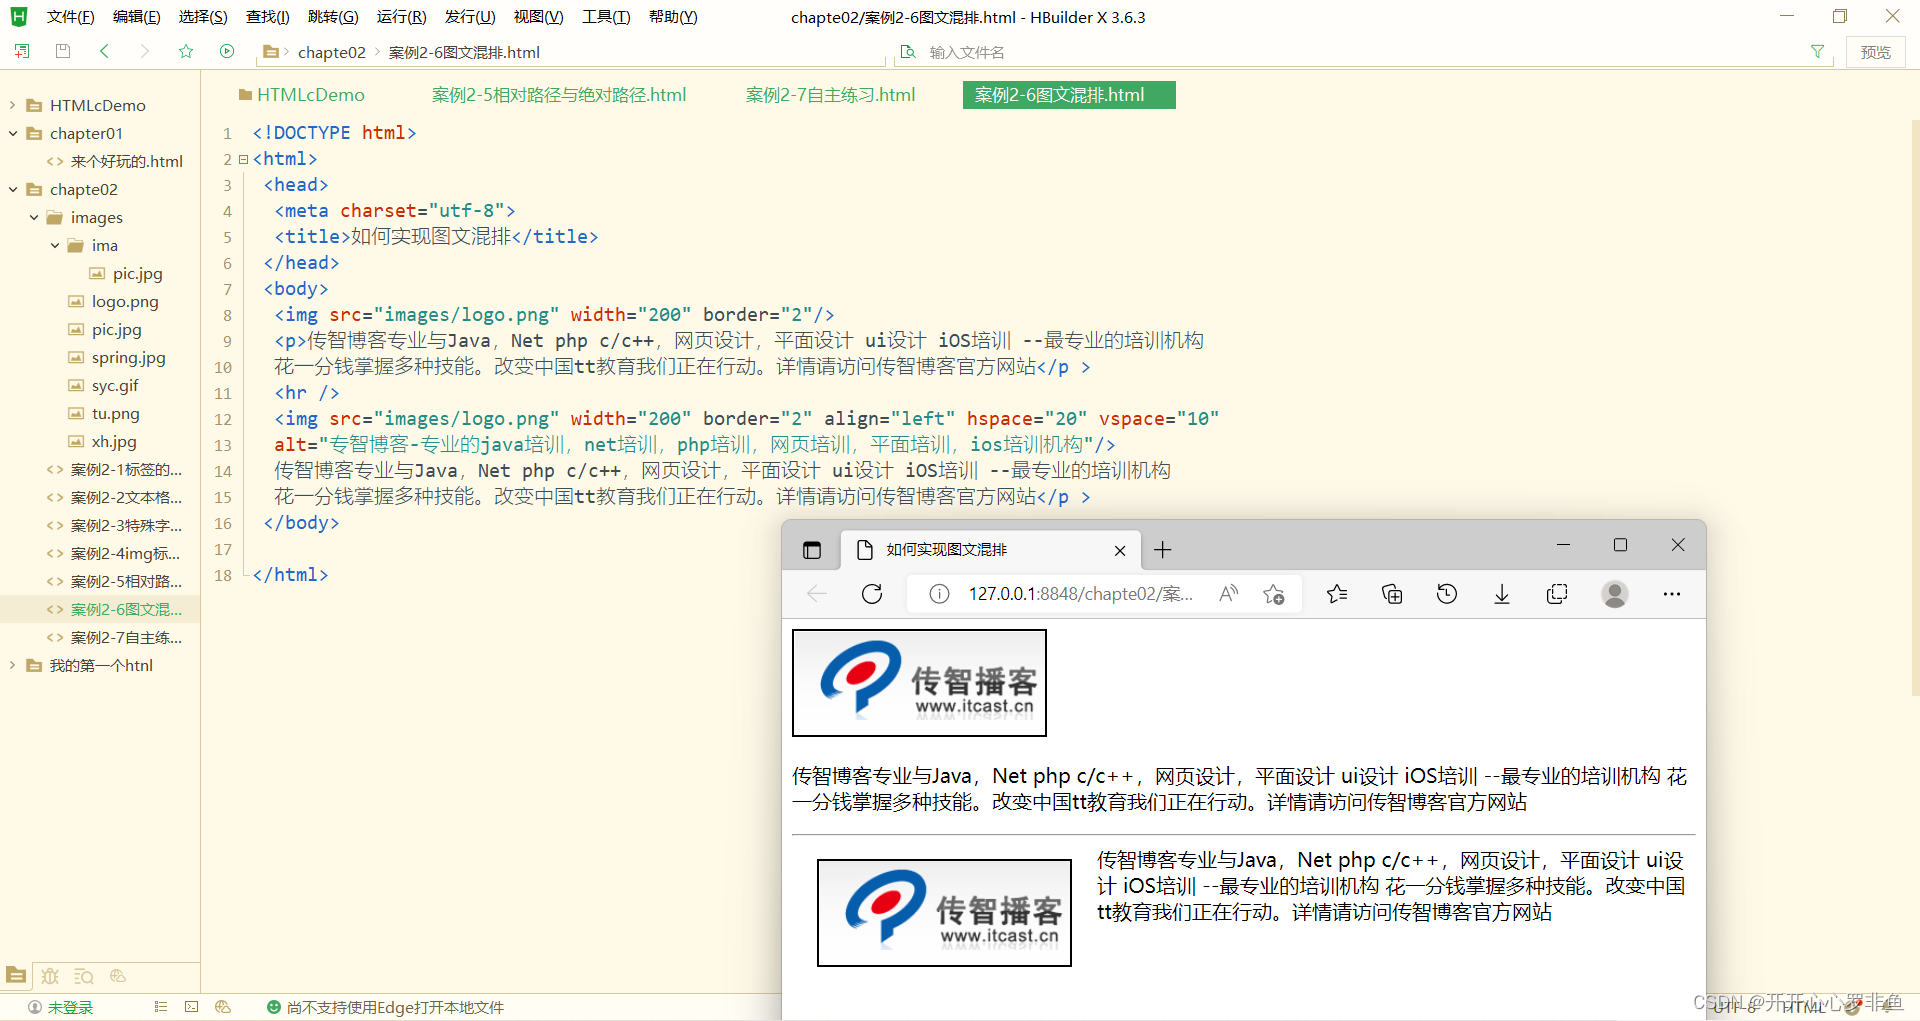Close the 如何实现图文混排 browser tab

pyautogui.click(x=1120, y=551)
